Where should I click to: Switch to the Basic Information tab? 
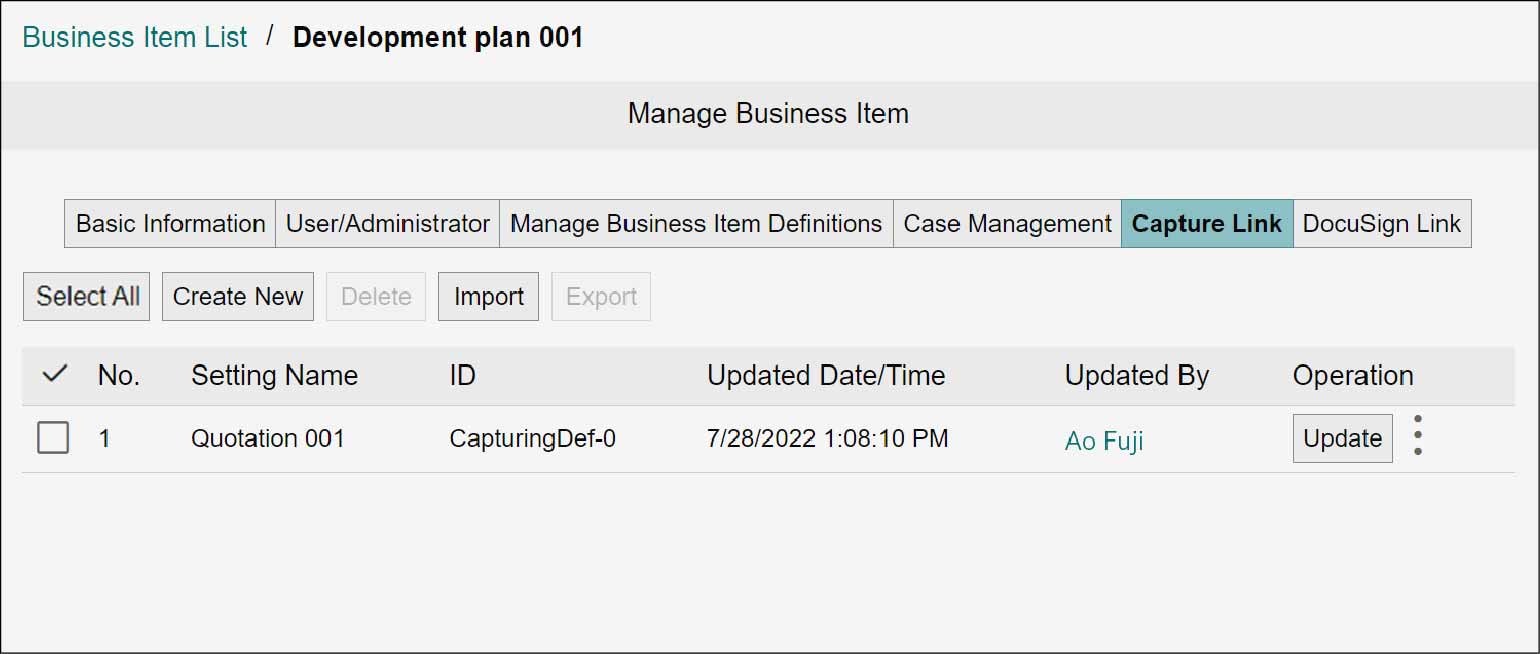tap(170, 223)
